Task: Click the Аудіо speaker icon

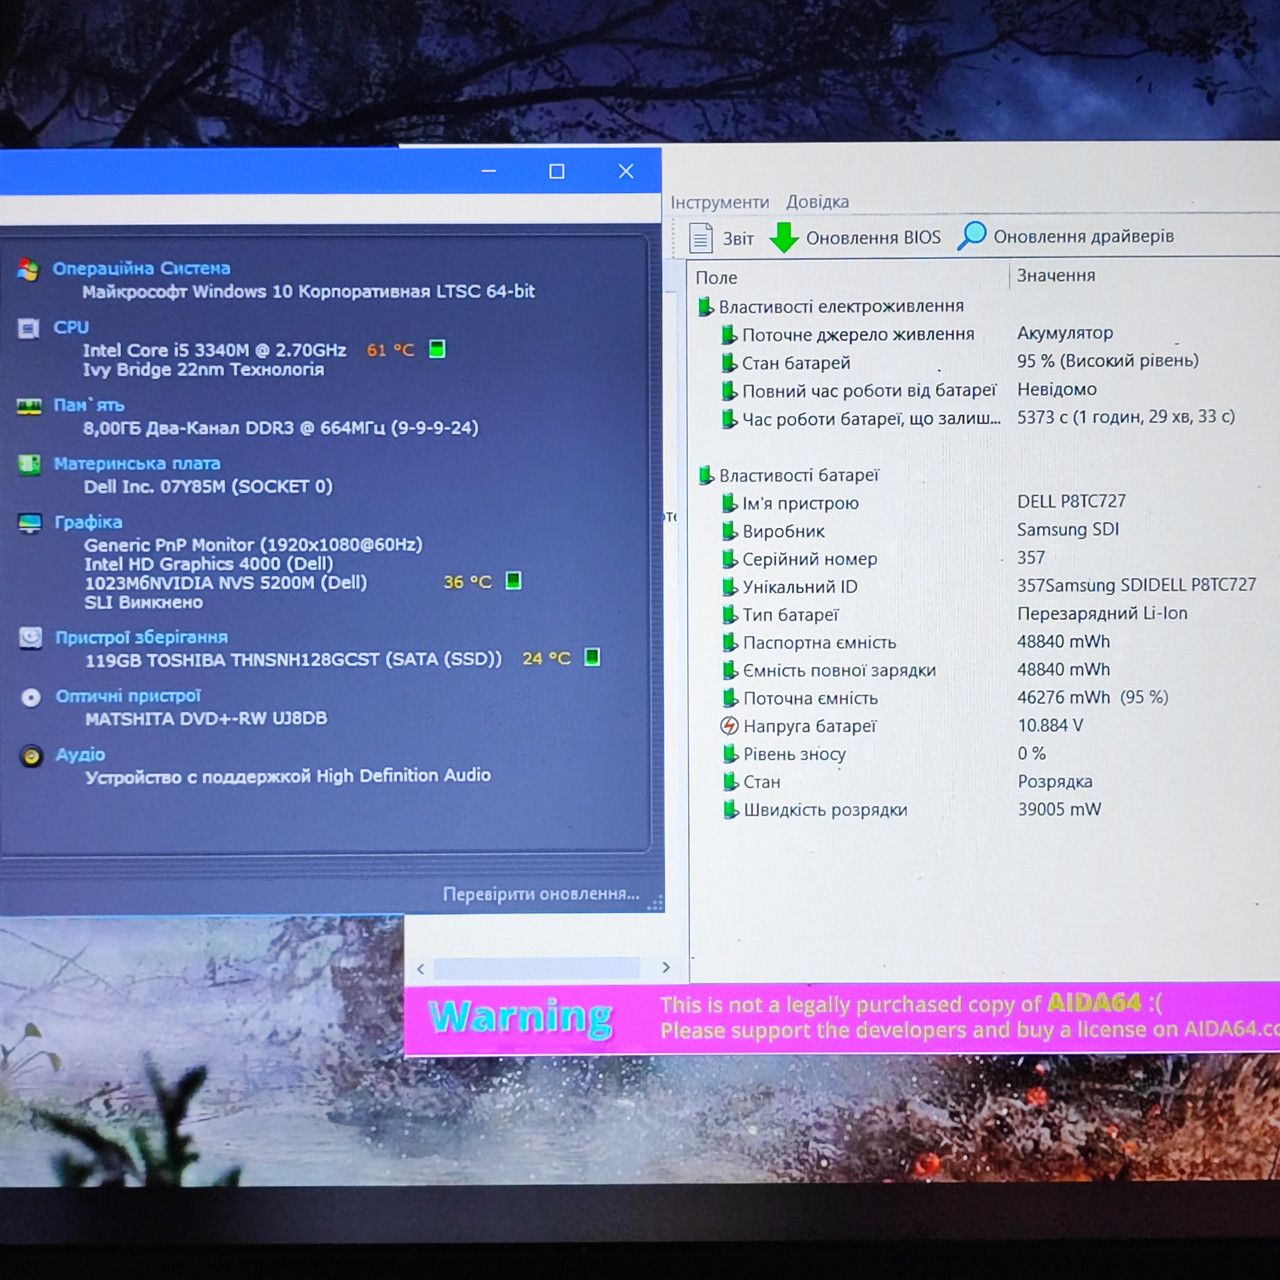Action: [32, 756]
